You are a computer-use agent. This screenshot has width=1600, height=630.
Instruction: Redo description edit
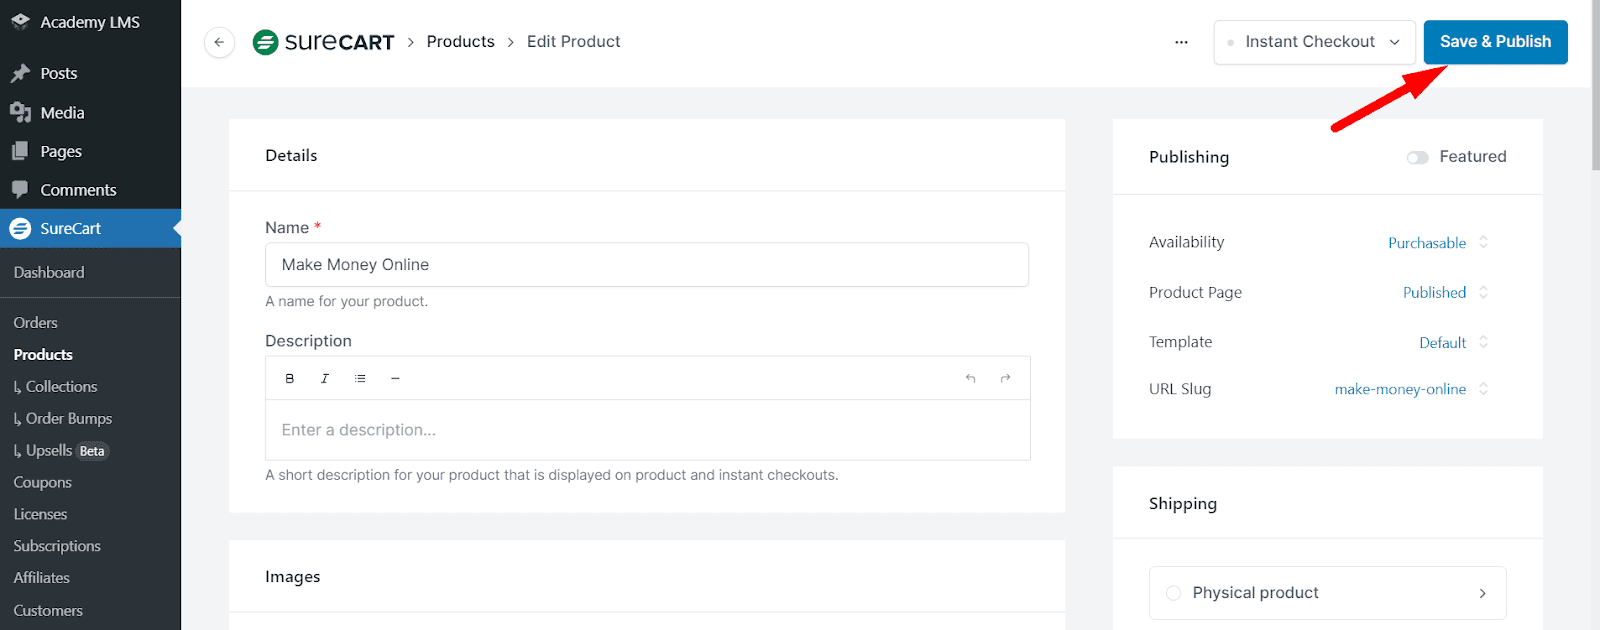pyautogui.click(x=1005, y=378)
